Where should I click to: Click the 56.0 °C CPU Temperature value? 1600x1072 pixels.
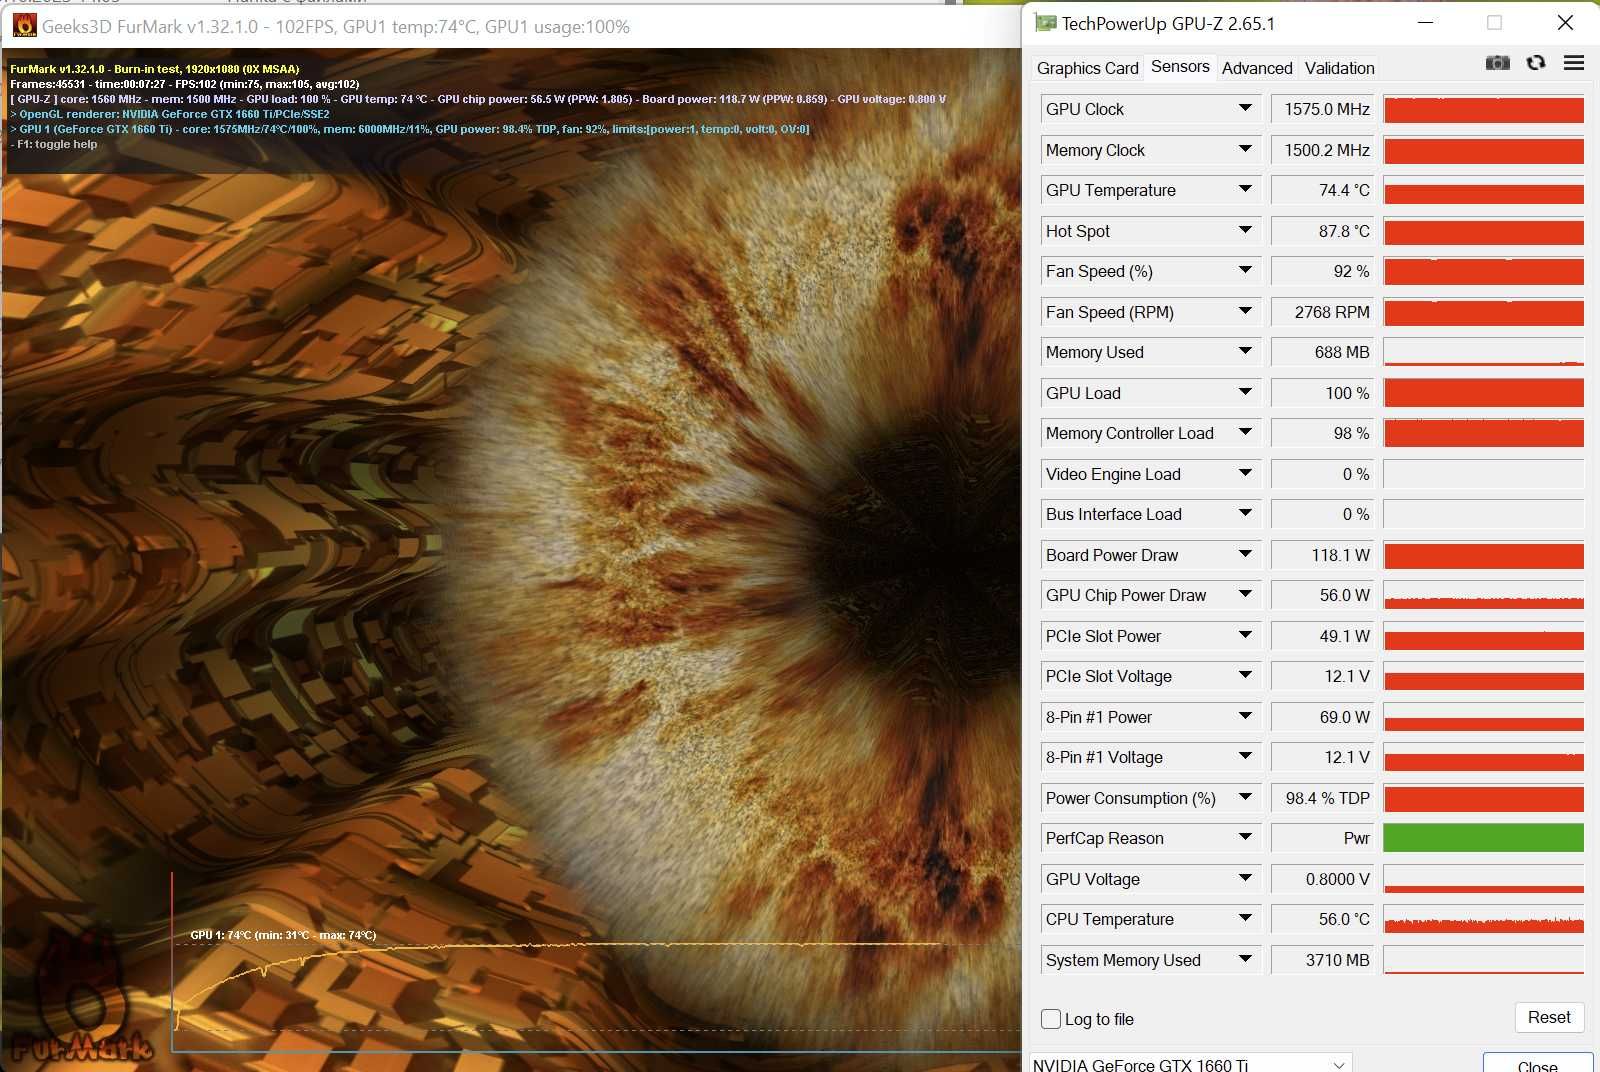[x=1323, y=919]
